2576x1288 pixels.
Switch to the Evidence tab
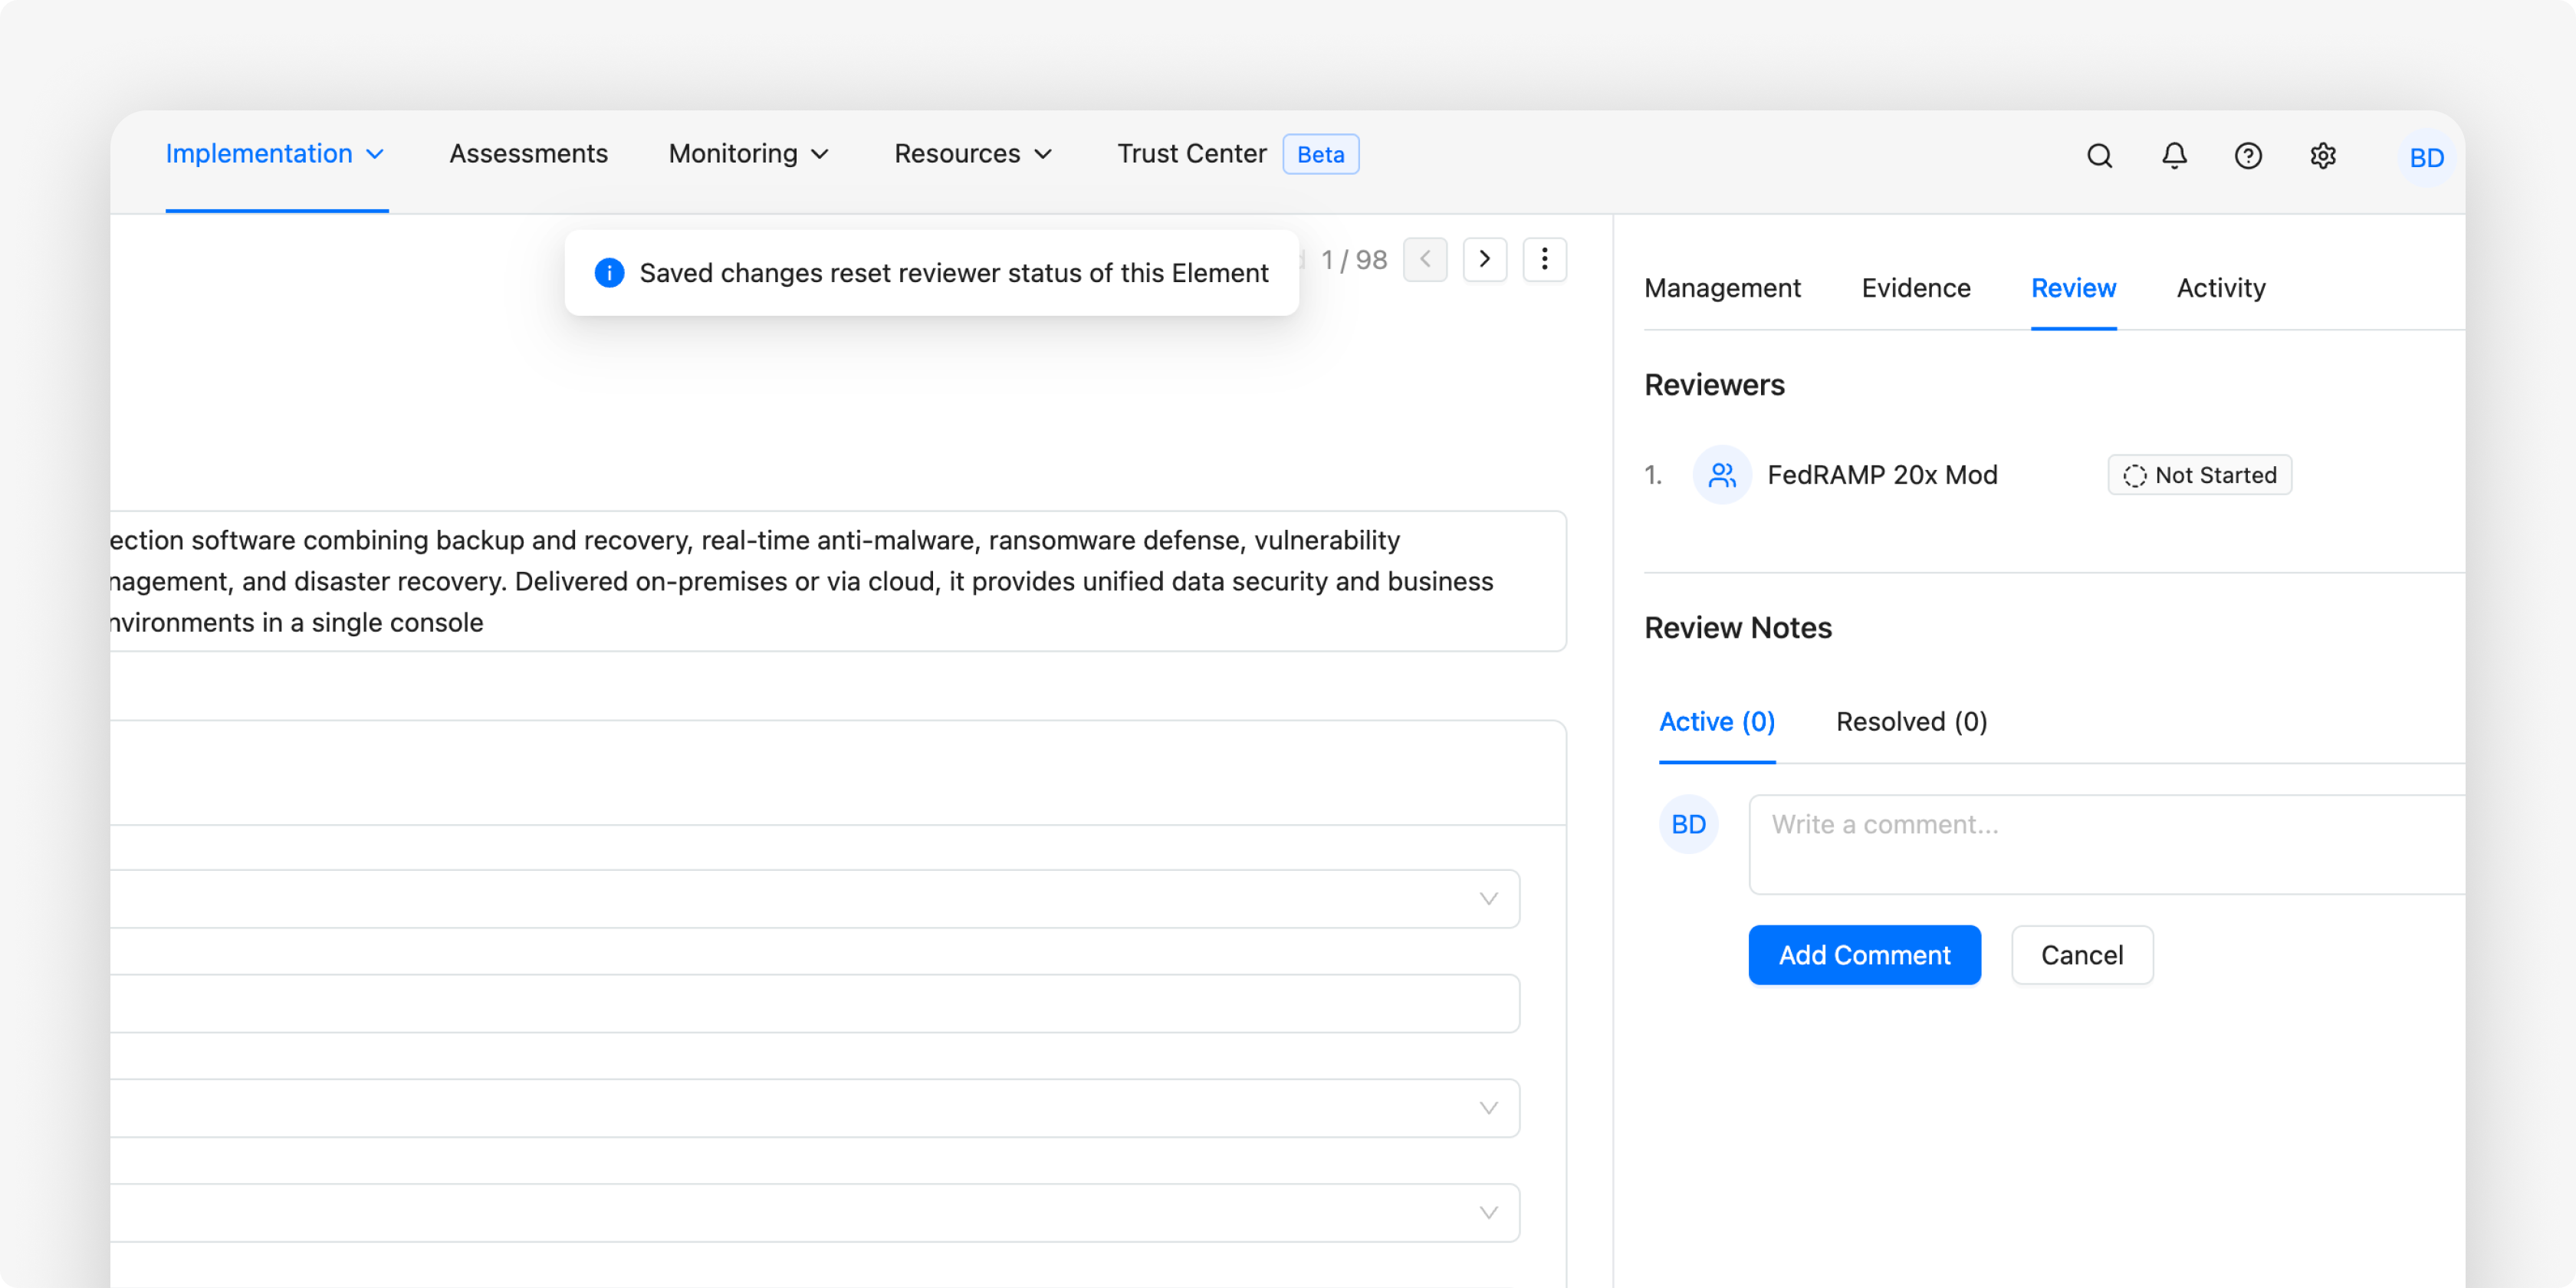click(1915, 288)
